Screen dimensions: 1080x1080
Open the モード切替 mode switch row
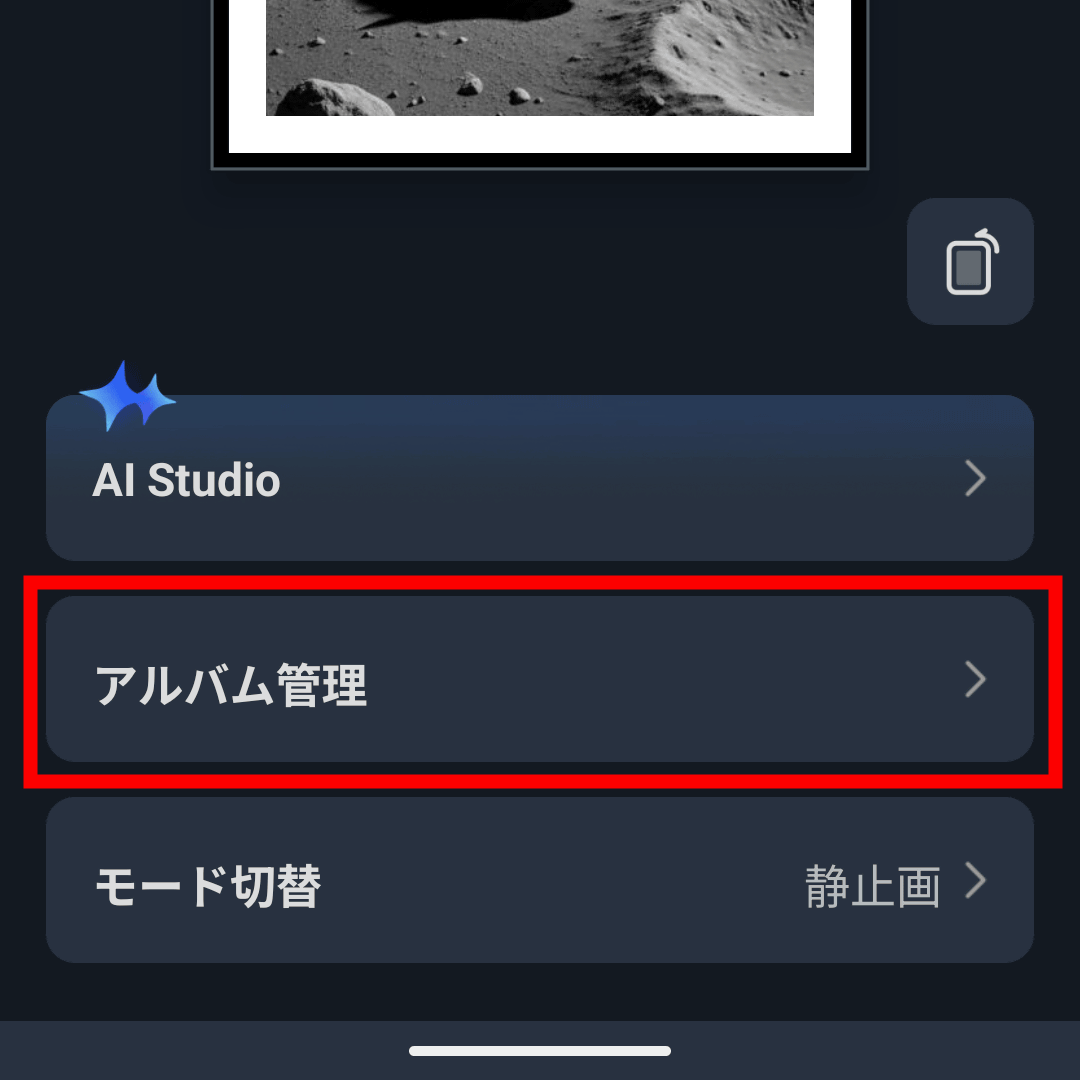pos(539,880)
